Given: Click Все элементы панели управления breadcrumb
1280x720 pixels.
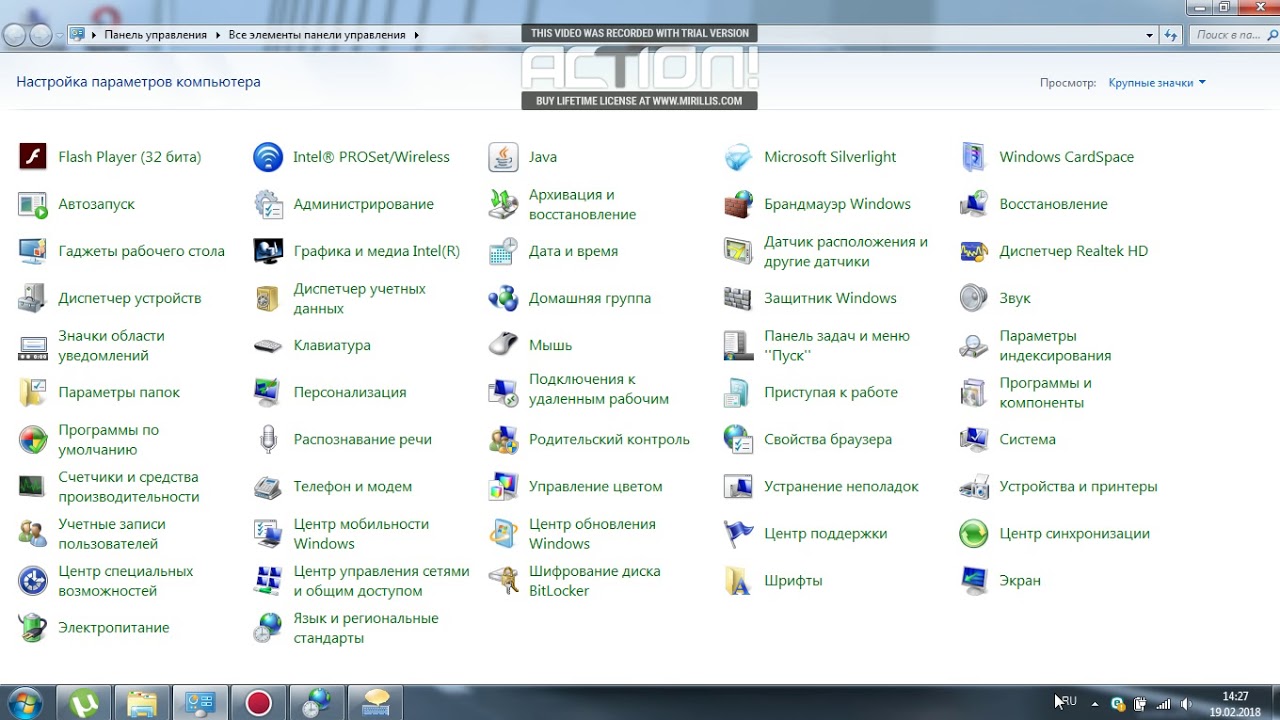Looking at the screenshot, I should click(317, 35).
